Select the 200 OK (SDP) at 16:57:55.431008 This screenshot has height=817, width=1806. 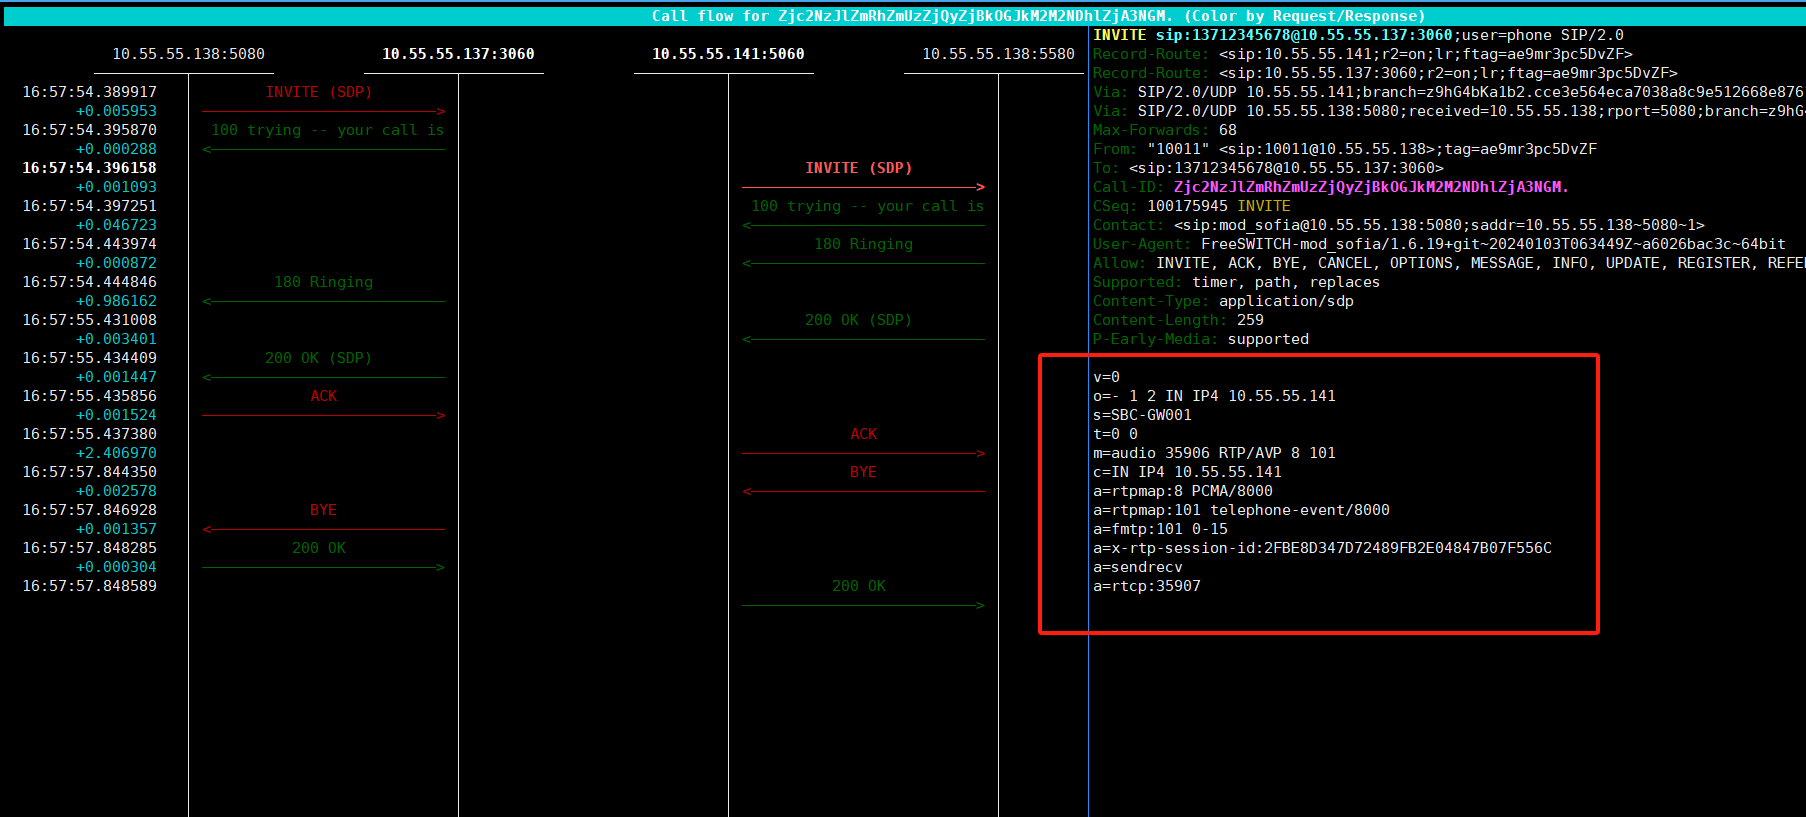pos(858,320)
